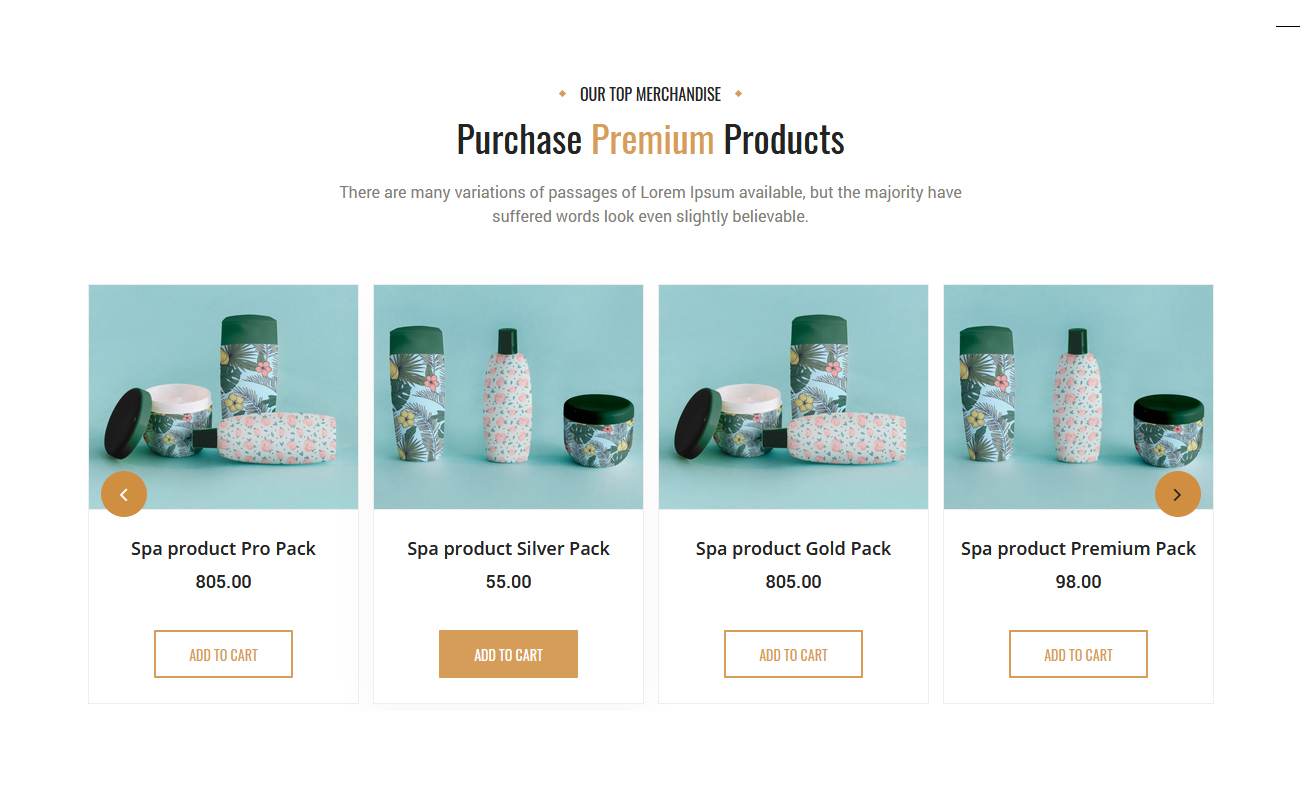Add Spa product Pro Pack to cart
Screen dimensions: 1300x808
click(x=223, y=654)
